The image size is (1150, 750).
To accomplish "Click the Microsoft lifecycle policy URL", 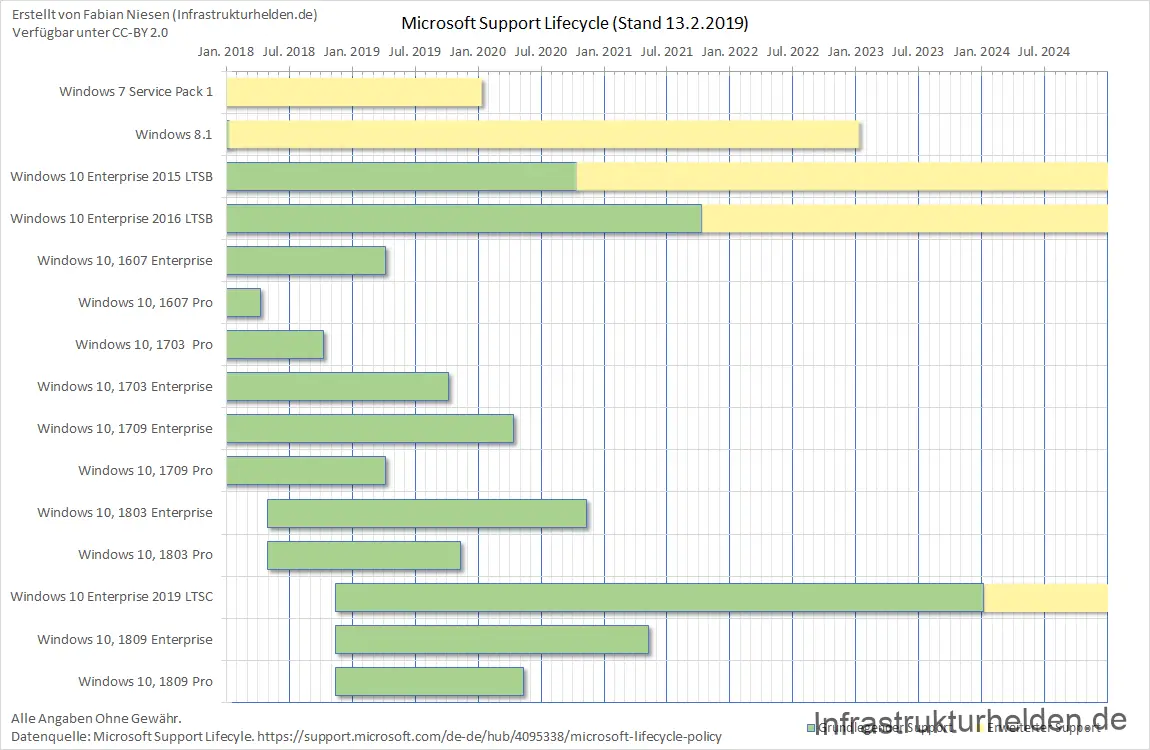I will 489,737.
